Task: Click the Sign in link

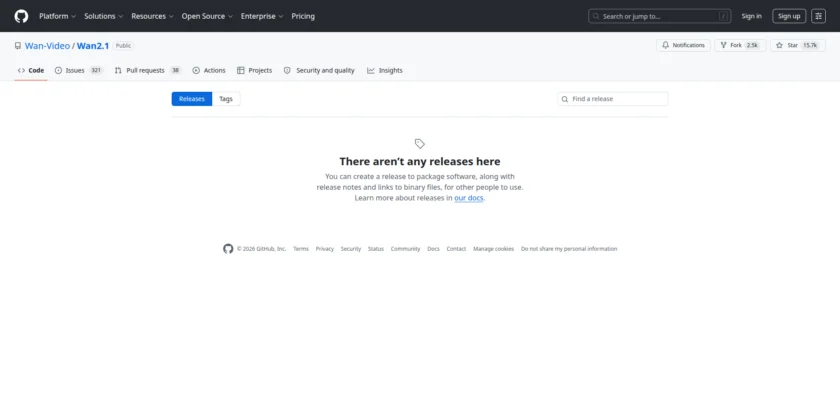Action: pos(751,16)
